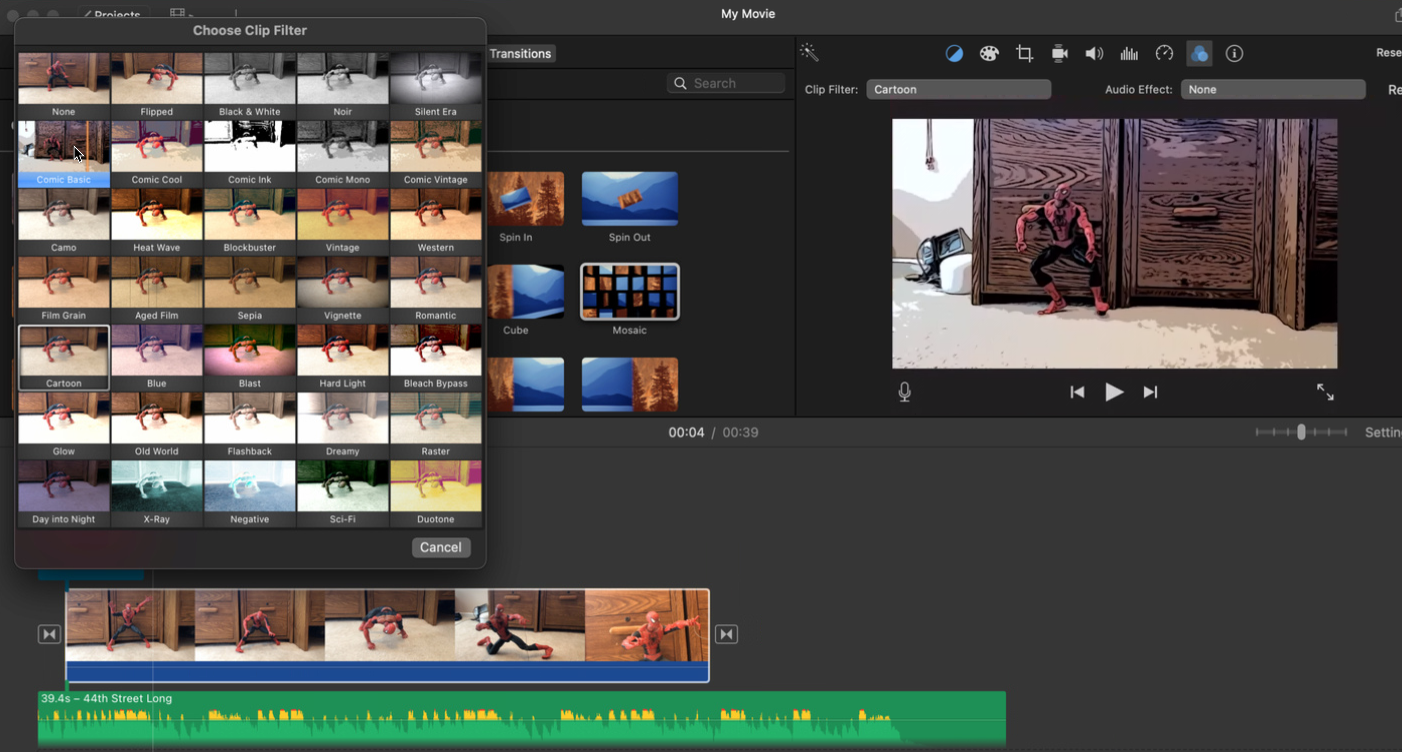Screen dimensions: 1402x752
Task: Apply the Western filter
Action: pyautogui.click(x=436, y=222)
